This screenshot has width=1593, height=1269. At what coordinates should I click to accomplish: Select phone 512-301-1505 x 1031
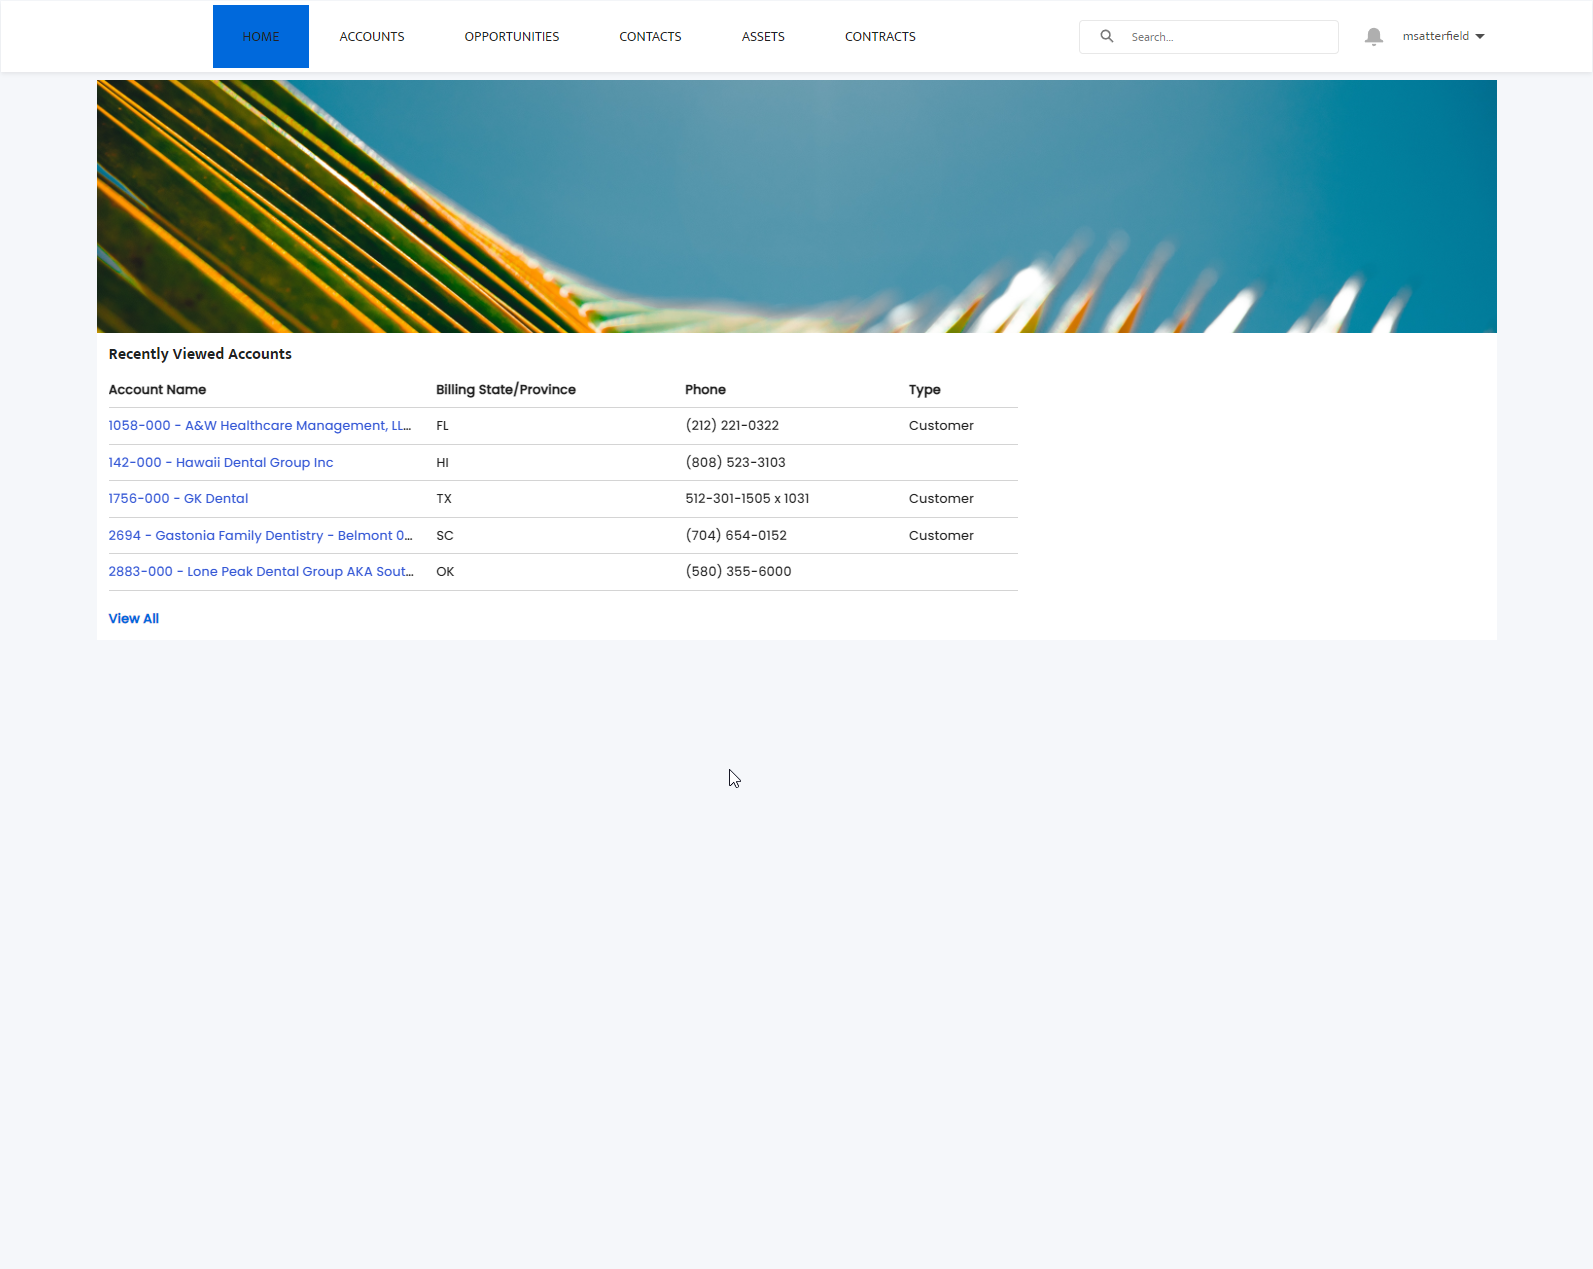click(x=747, y=499)
